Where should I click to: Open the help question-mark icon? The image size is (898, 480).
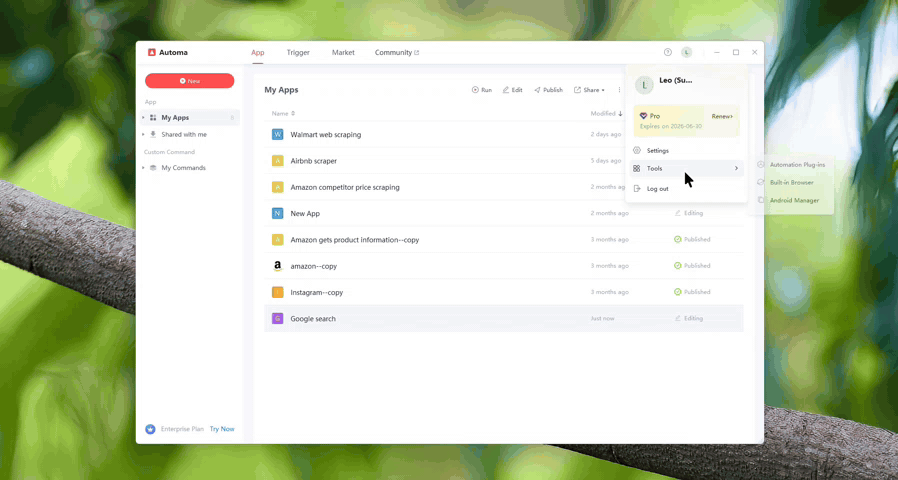(x=668, y=52)
